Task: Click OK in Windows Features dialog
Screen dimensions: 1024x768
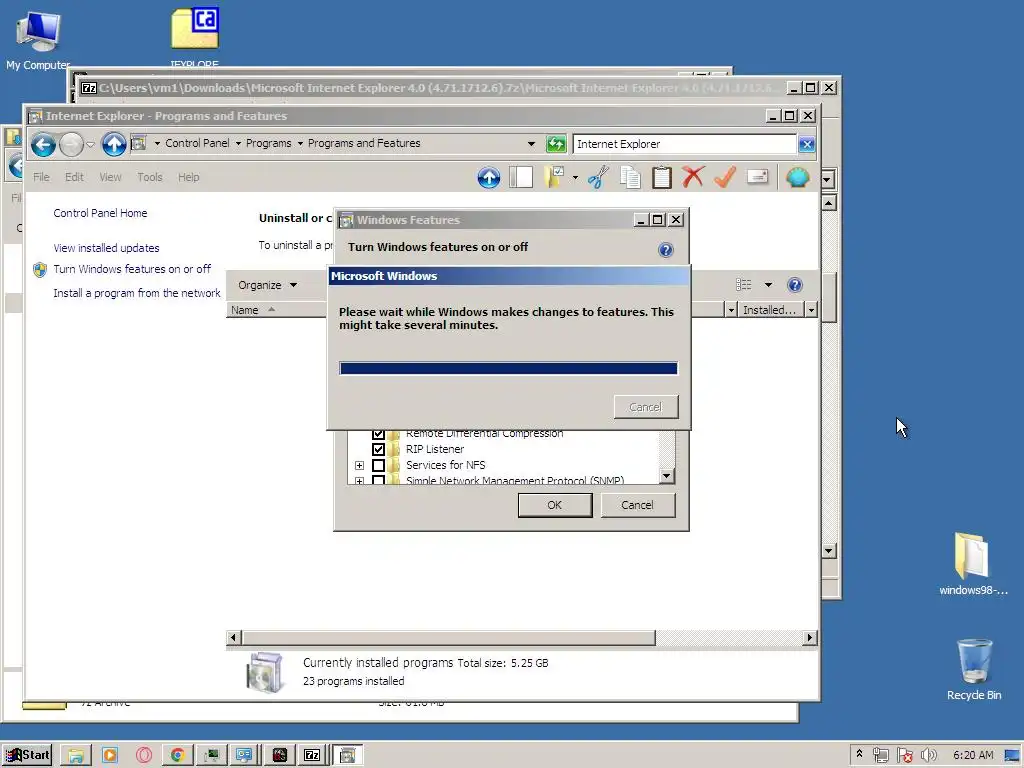Action: (554, 505)
